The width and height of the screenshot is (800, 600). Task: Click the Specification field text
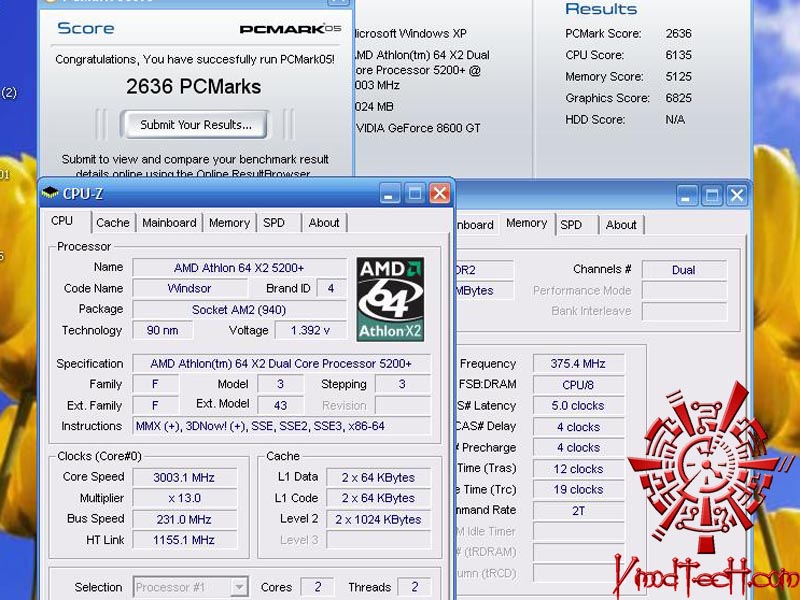click(x=281, y=364)
